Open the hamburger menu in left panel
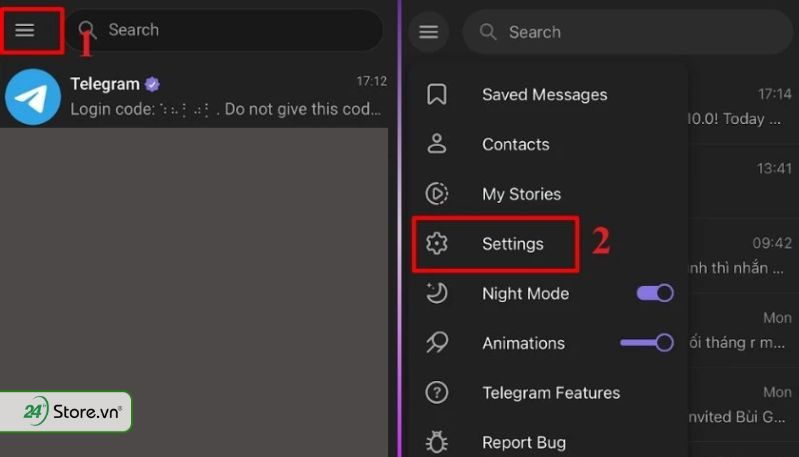Screen dimensions: 799x457 pos(25,30)
